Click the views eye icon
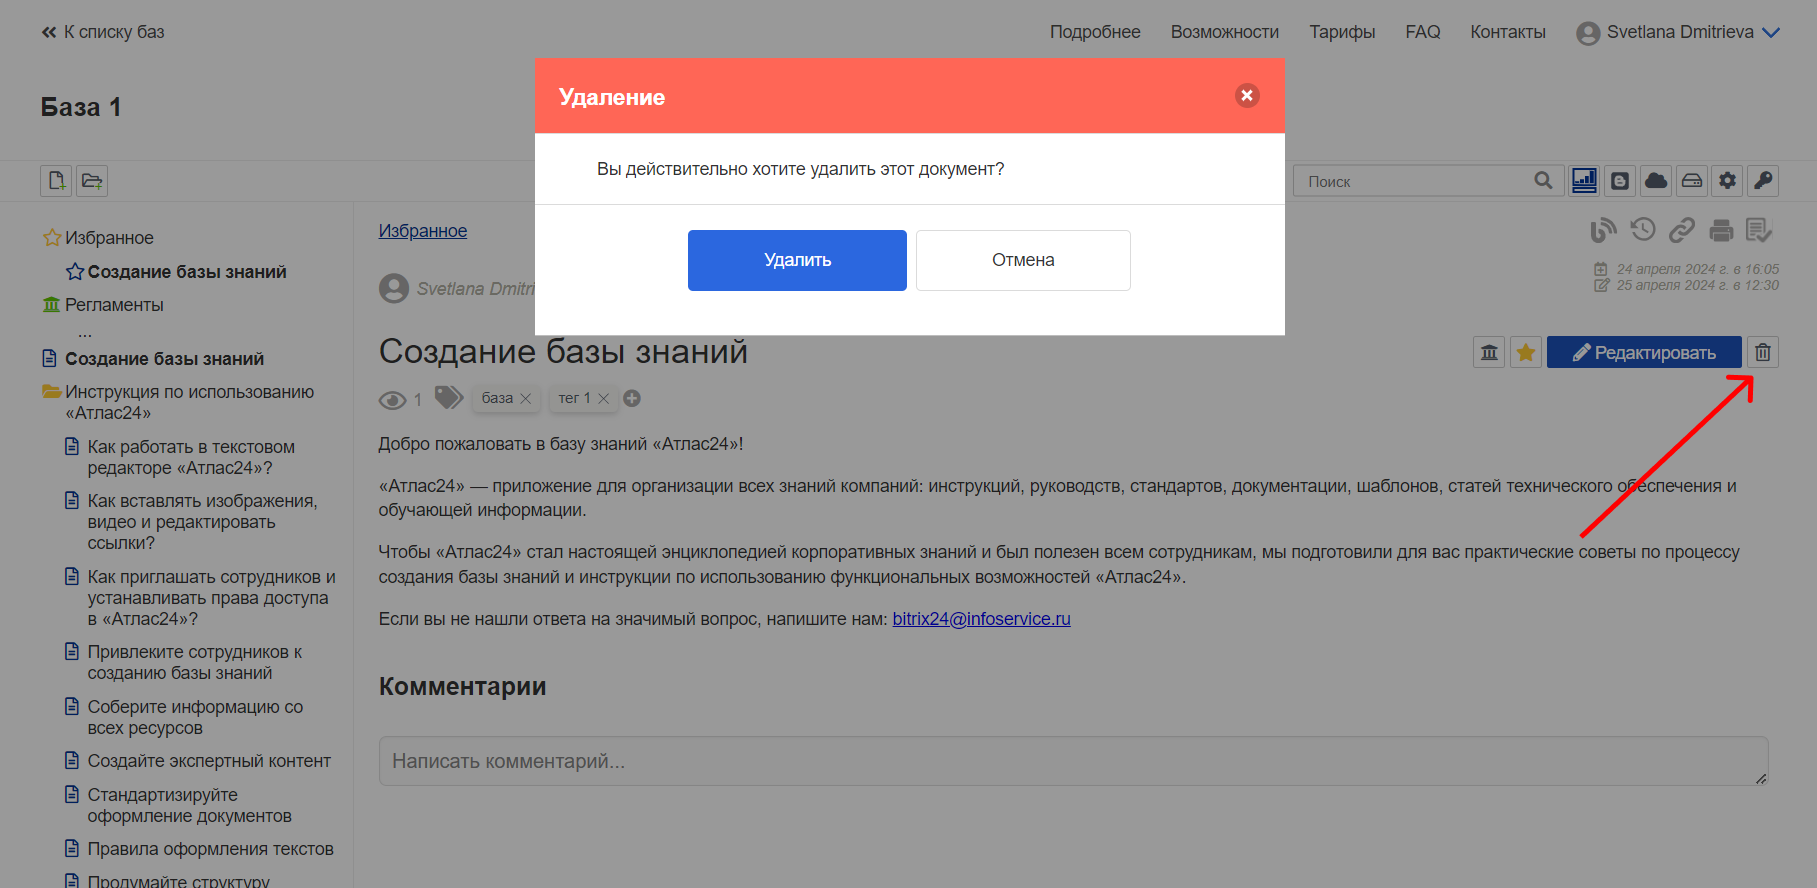The height and width of the screenshot is (888, 1817). point(392,400)
